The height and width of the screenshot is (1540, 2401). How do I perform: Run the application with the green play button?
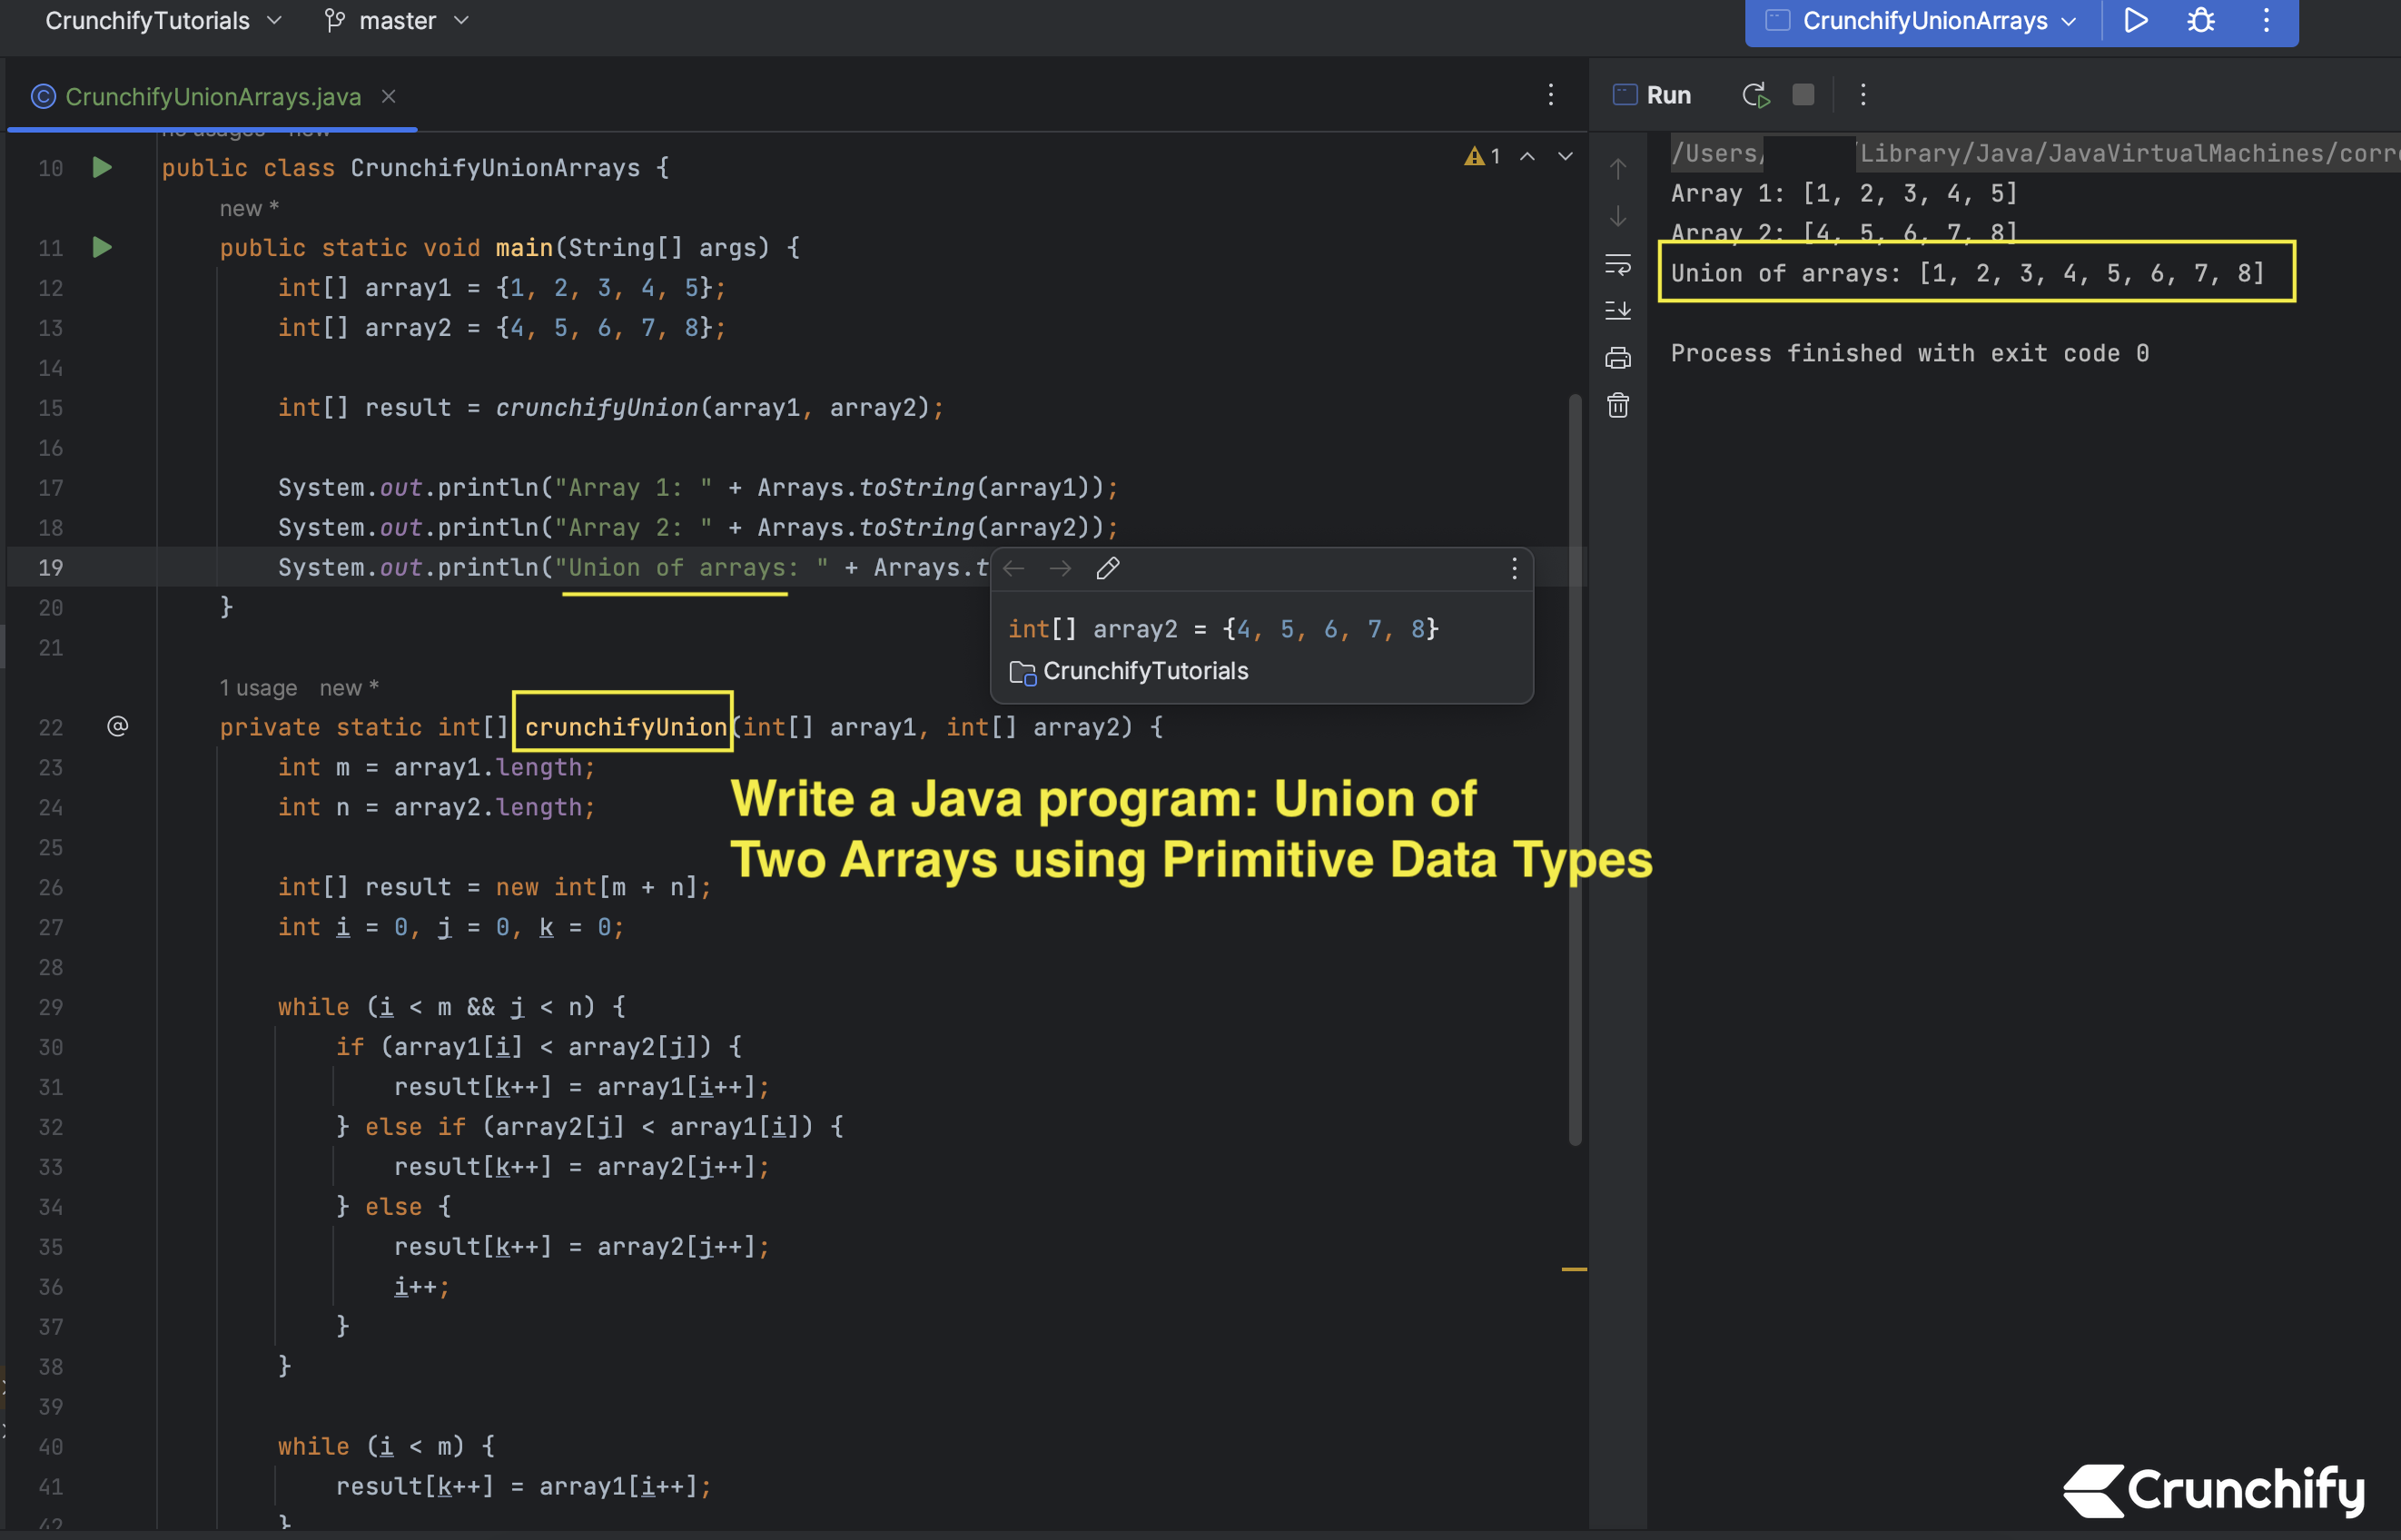pyautogui.click(x=2135, y=21)
